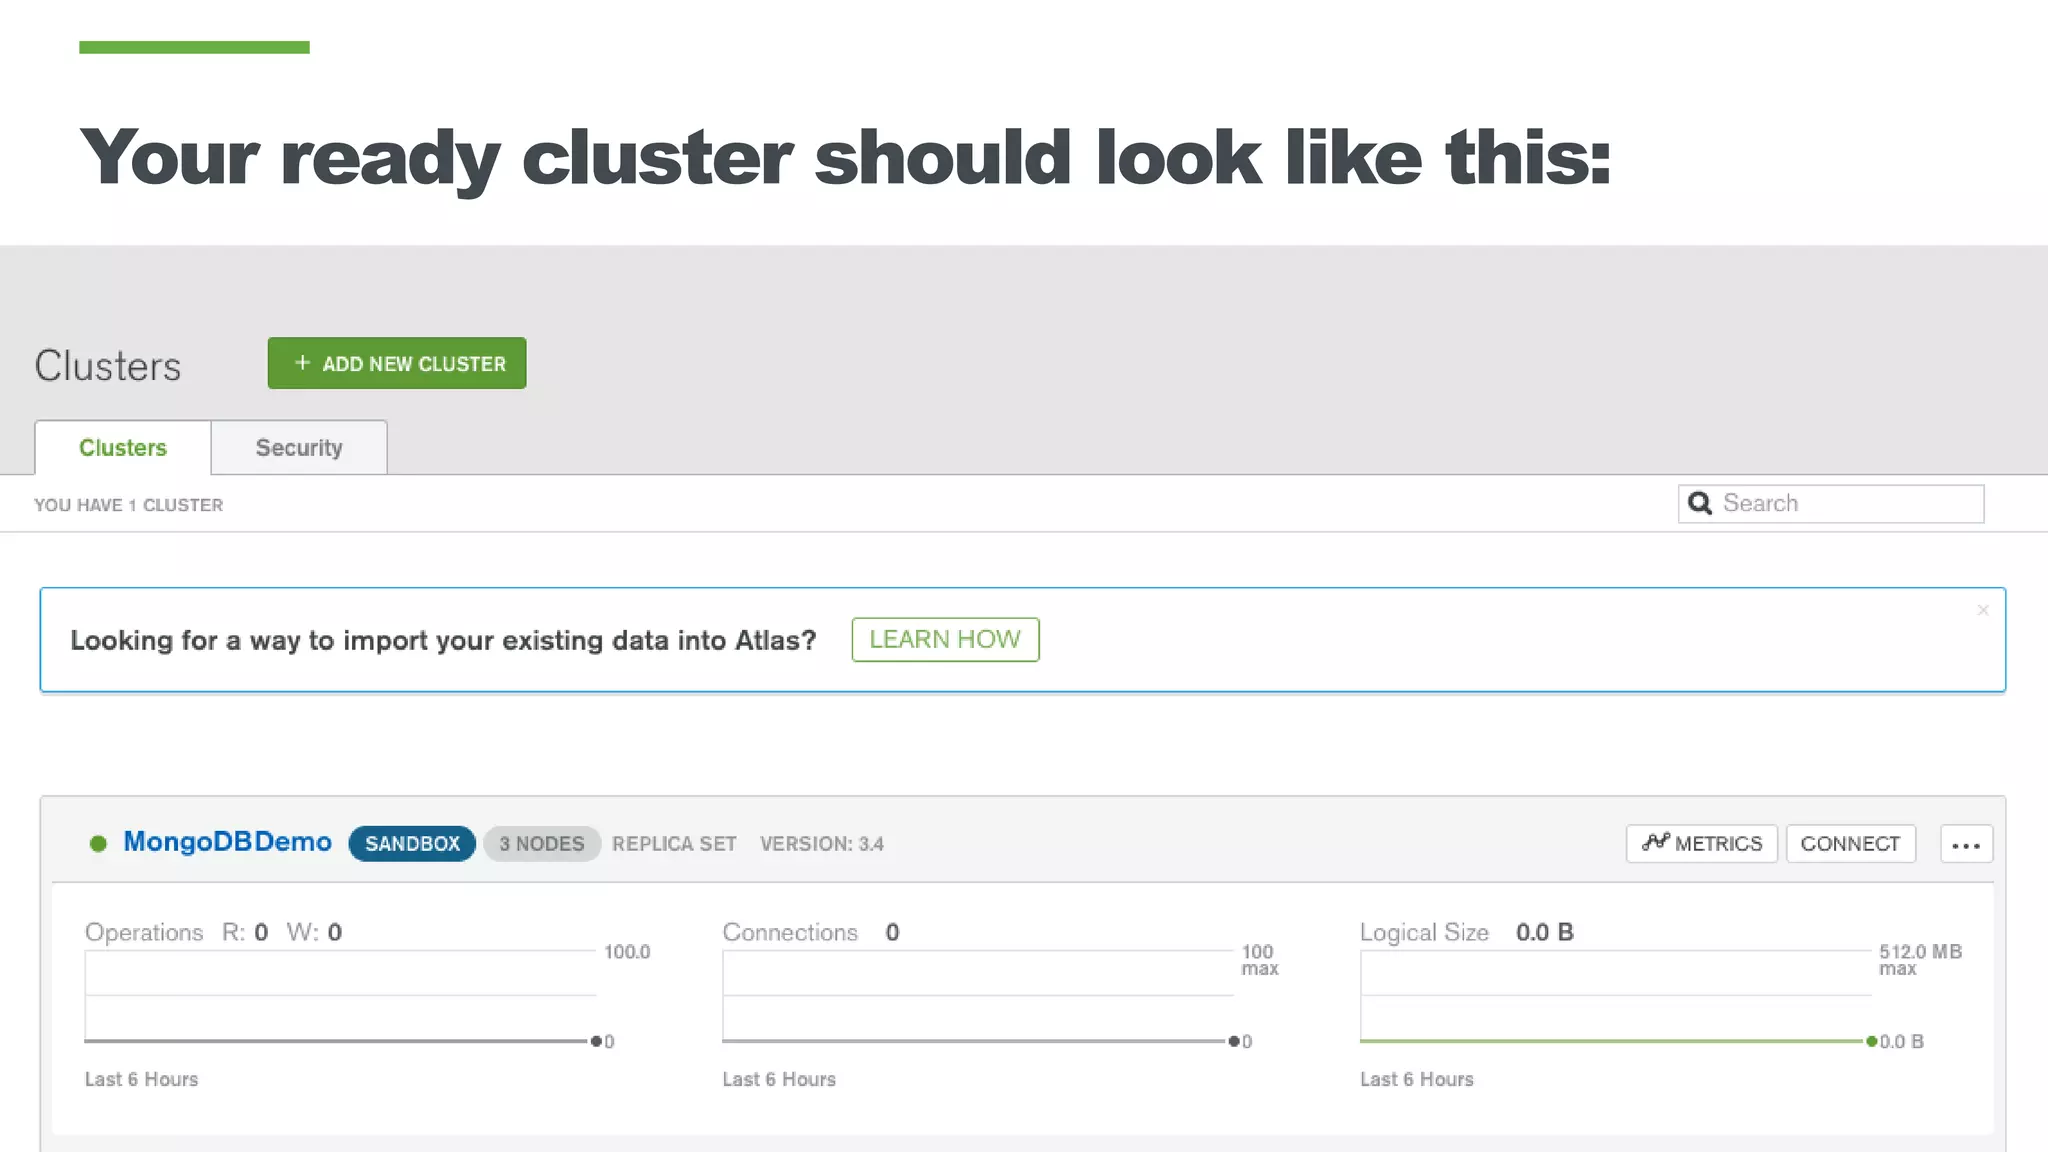Image resolution: width=2048 pixels, height=1152 pixels.
Task: Dismiss the import data banner
Action: (x=1983, y=610)
